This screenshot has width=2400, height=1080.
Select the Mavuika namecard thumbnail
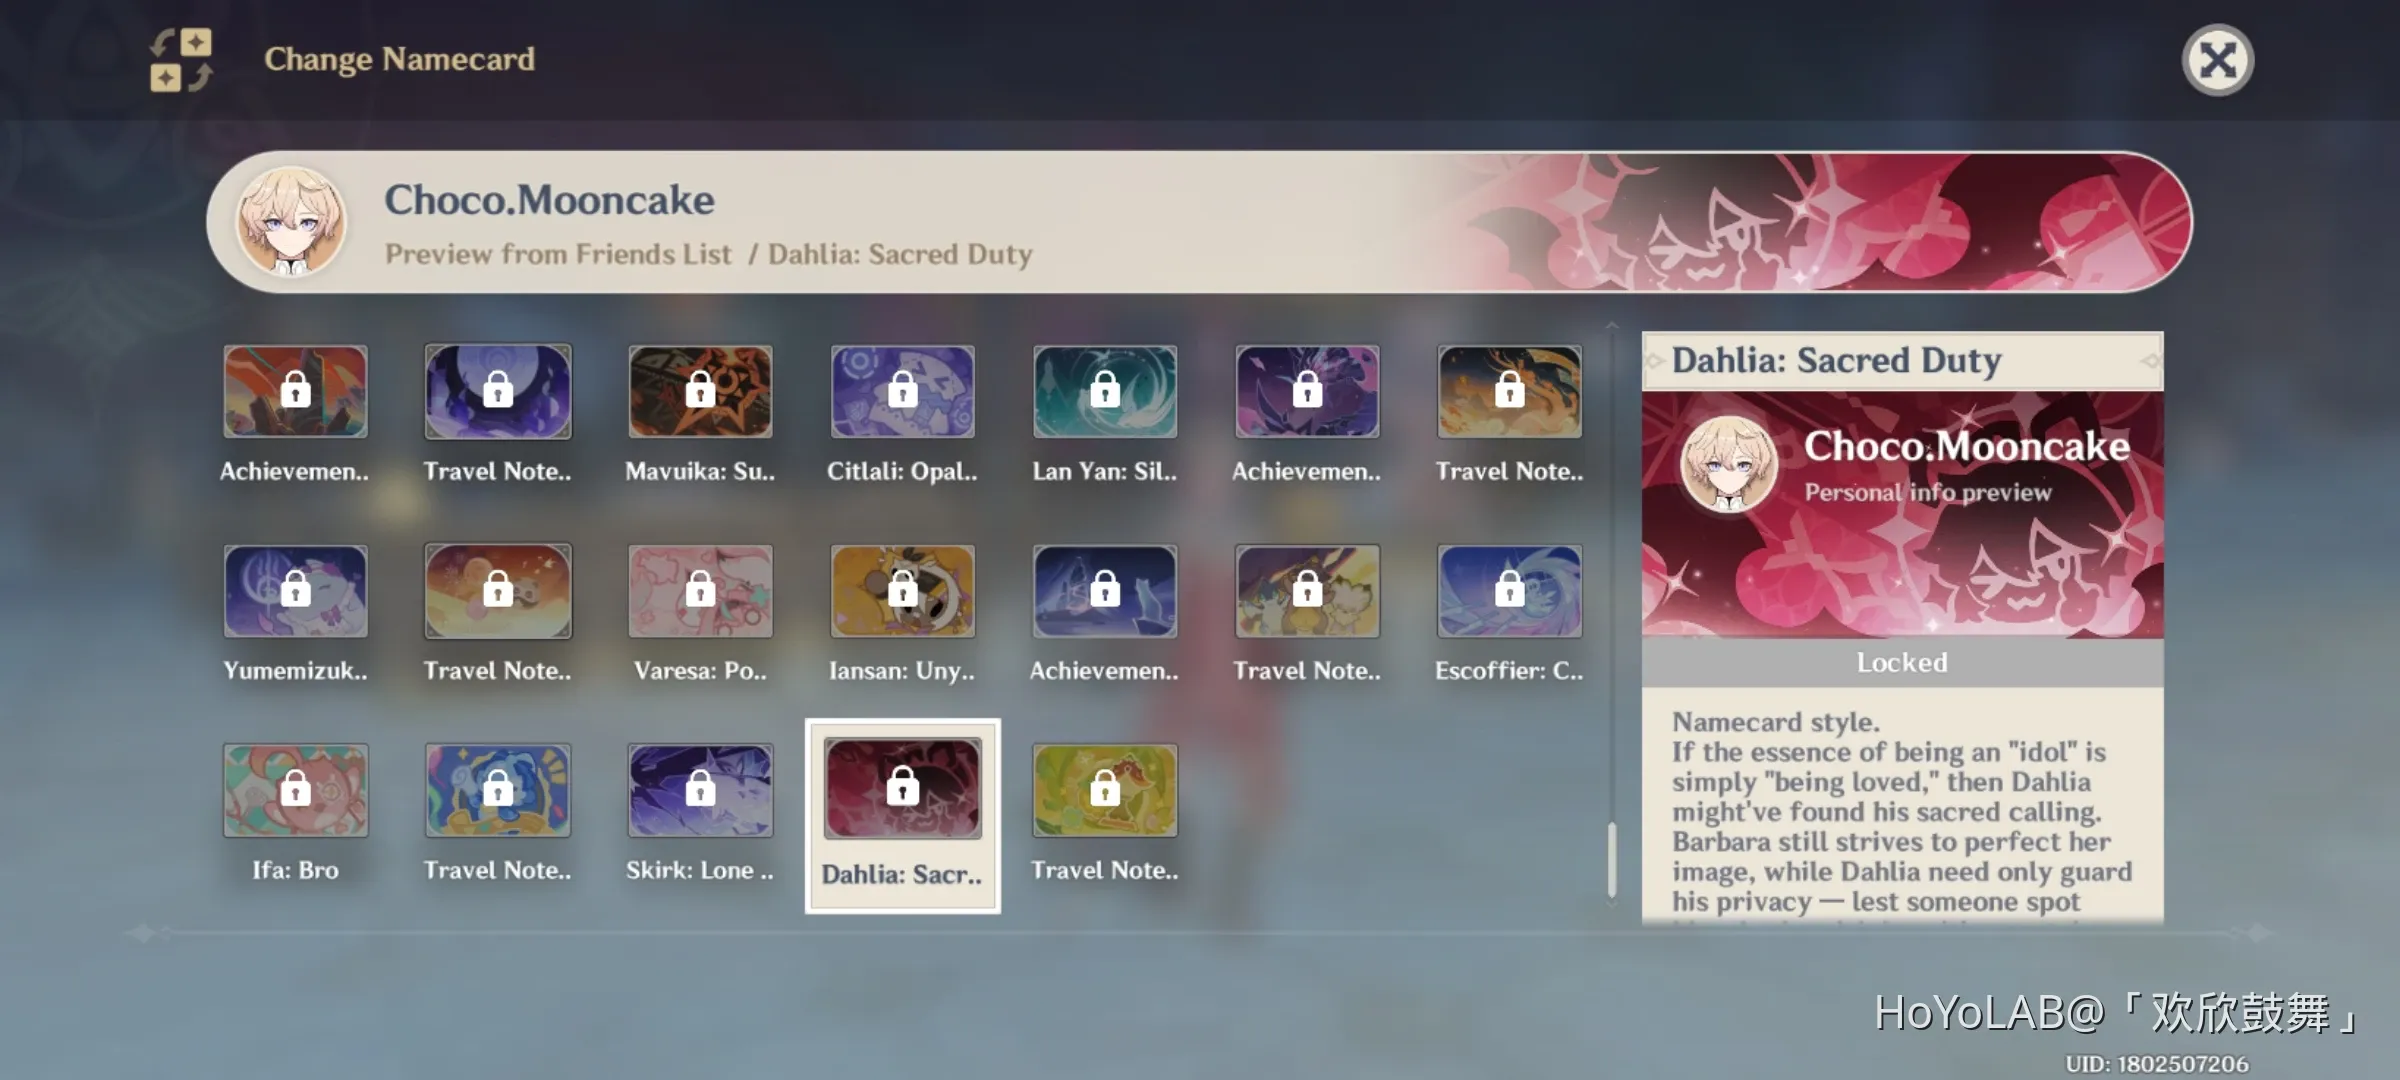(x=700, y=391)
